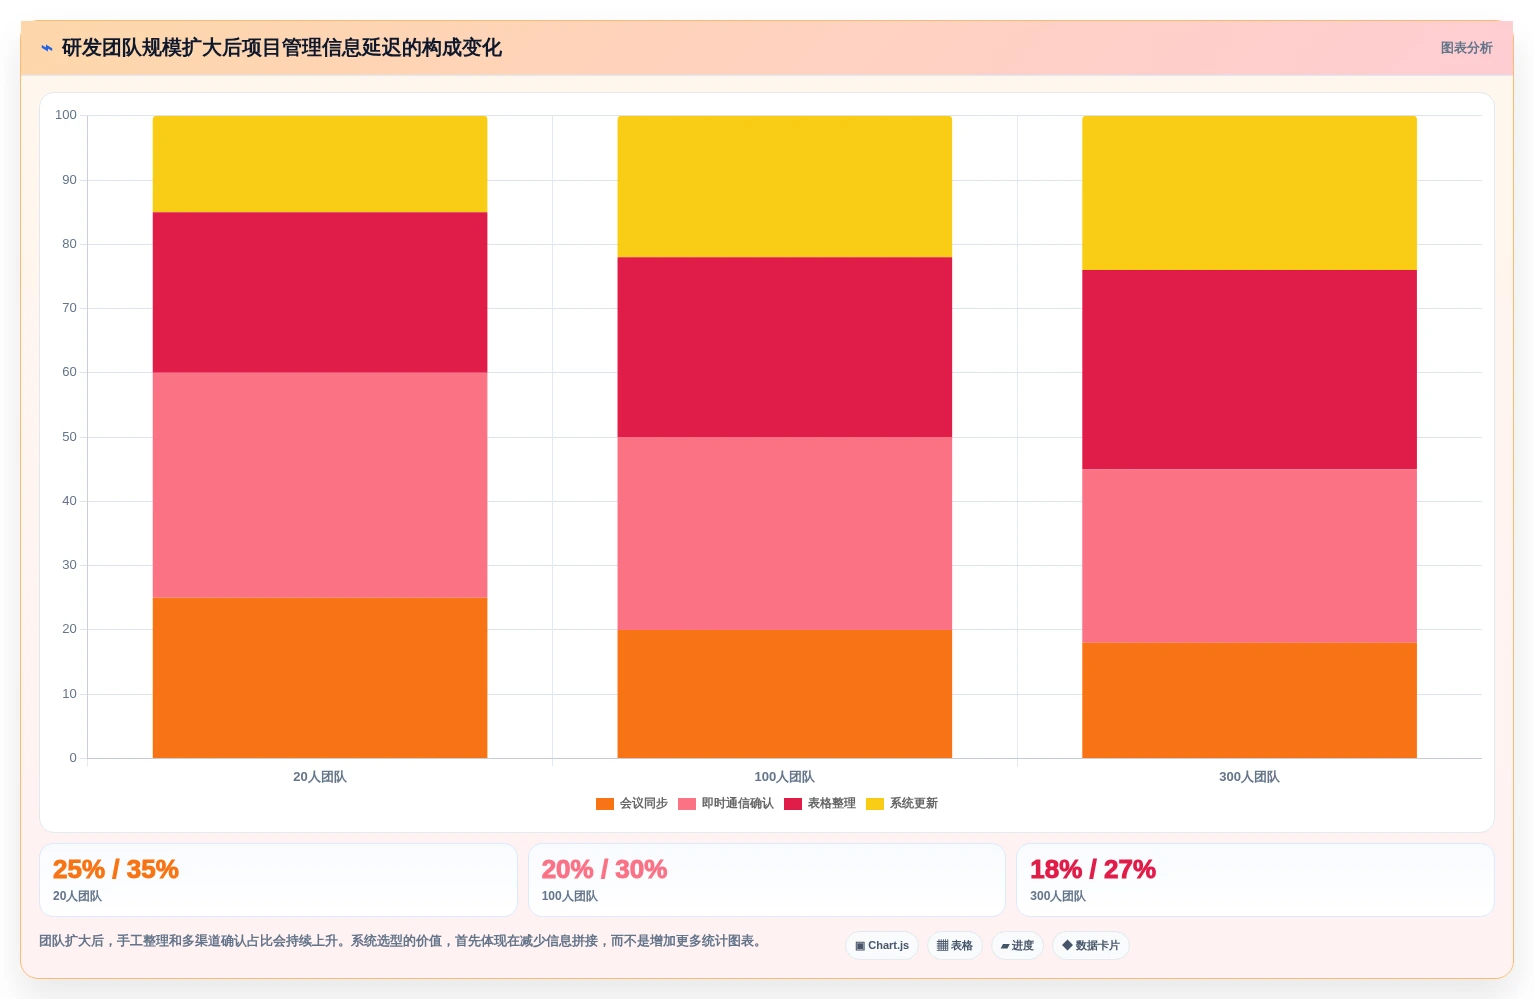Click the 图表分析 label in header

click(x=1466, y=48)
